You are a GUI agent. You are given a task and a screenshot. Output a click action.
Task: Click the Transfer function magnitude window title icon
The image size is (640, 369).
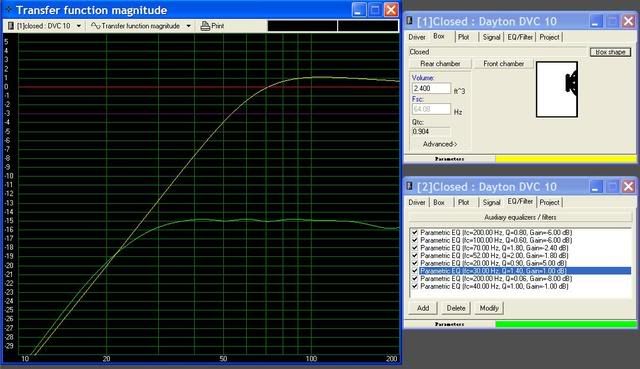tap(8, 9)
